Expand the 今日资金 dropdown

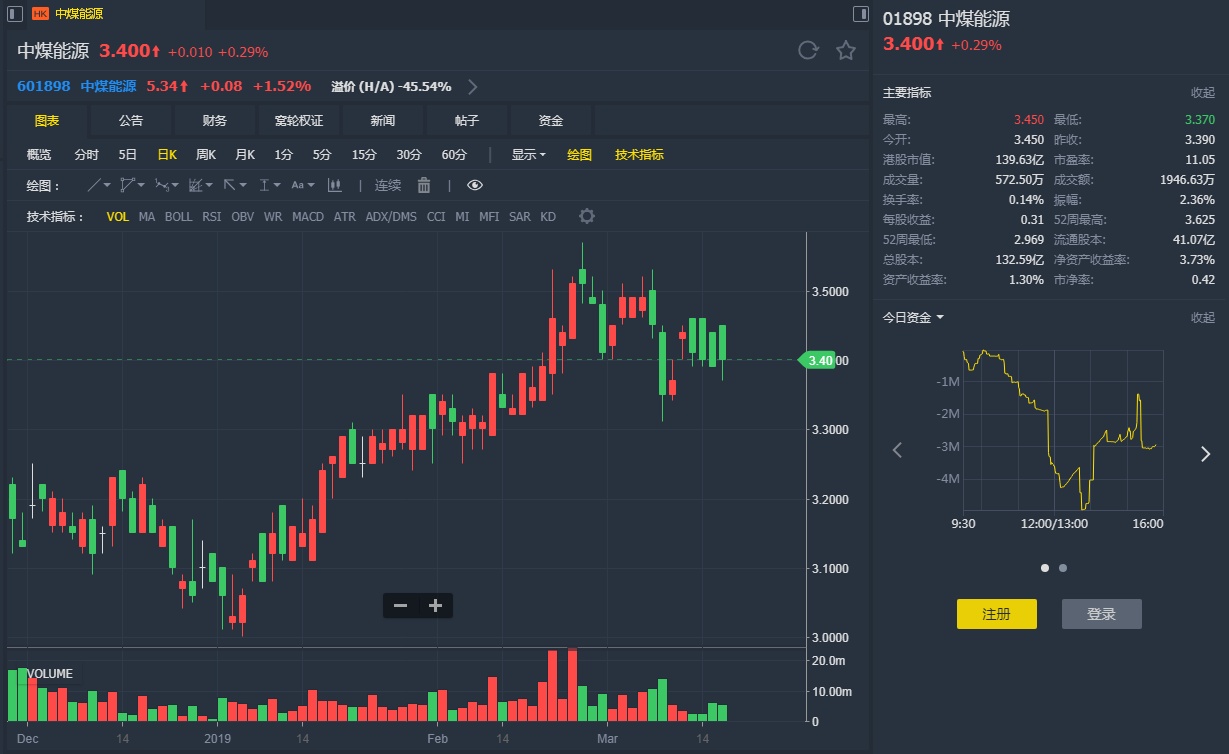pyautogui.click(x=913, y=318)
